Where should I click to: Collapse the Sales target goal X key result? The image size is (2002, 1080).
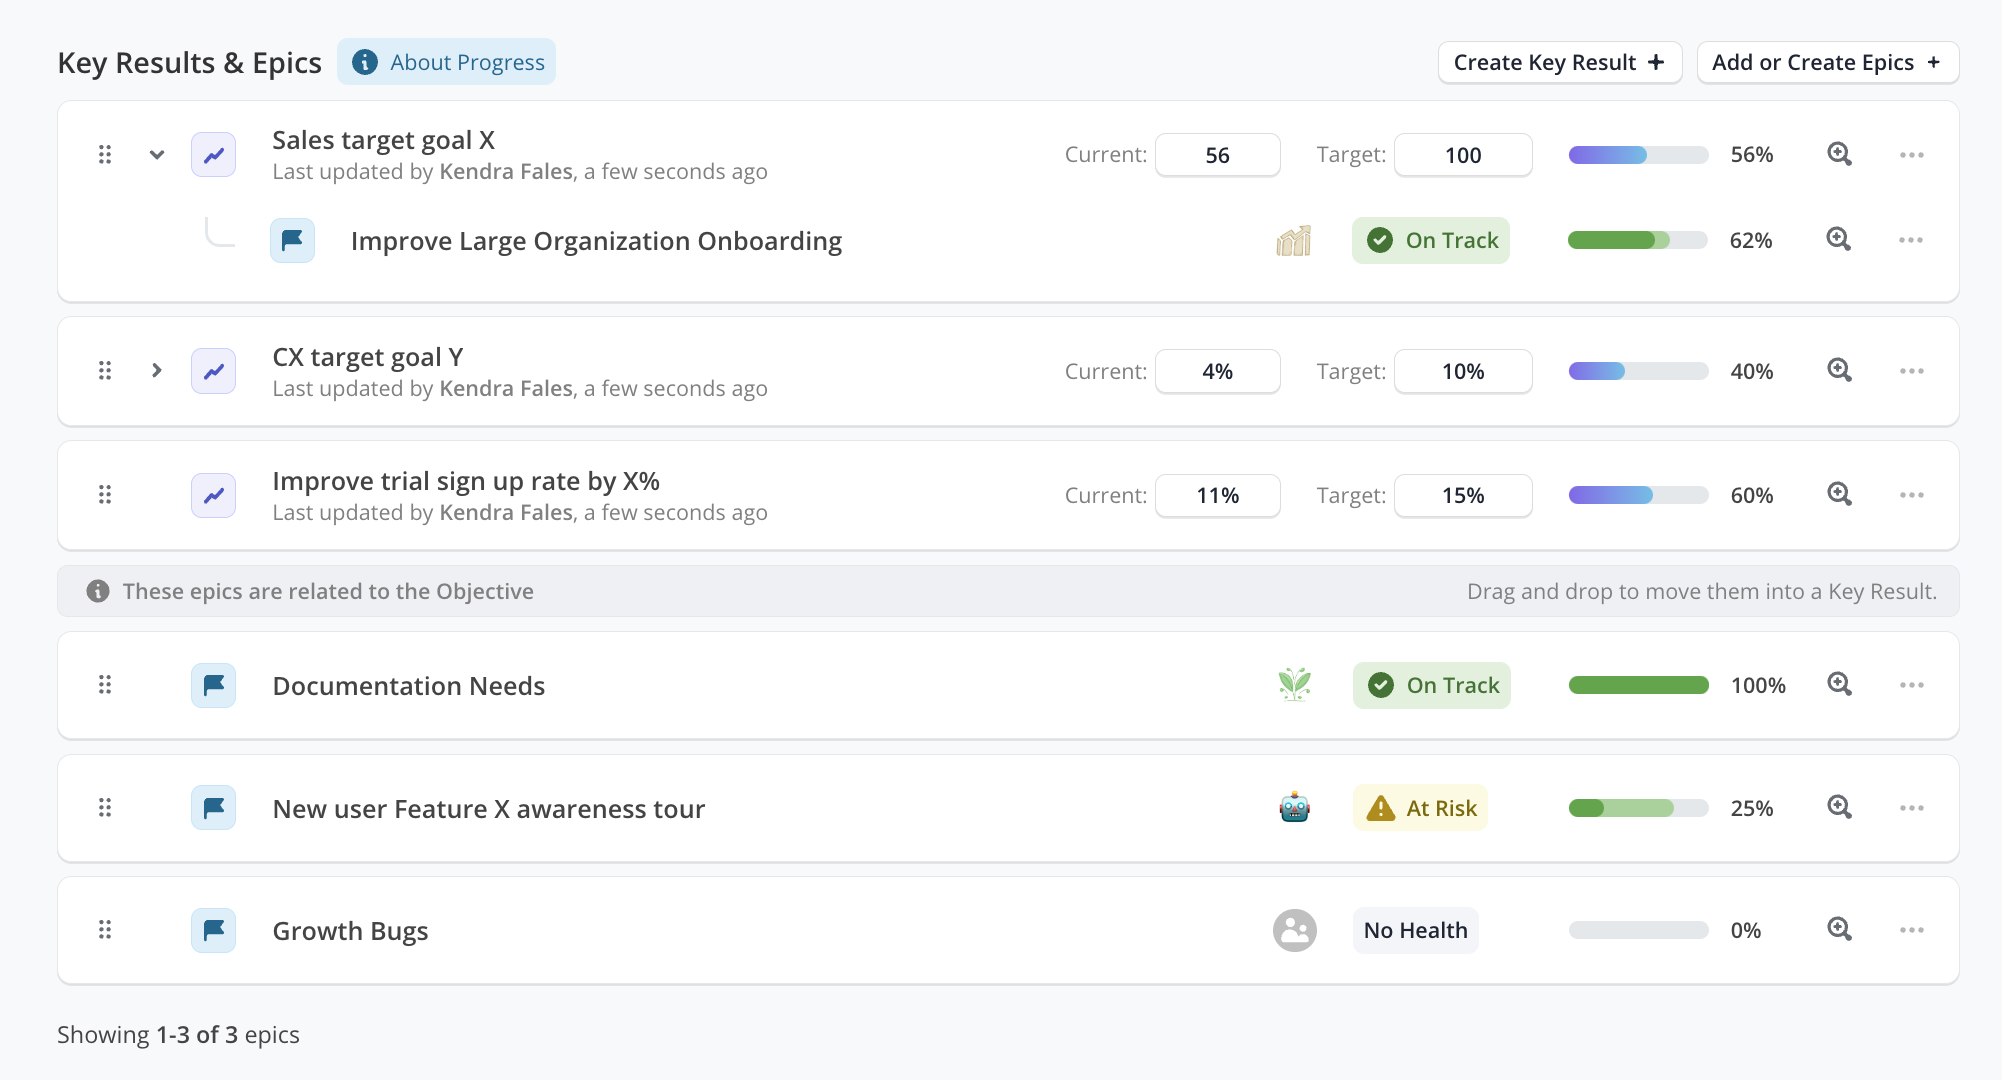pos(156,155)
